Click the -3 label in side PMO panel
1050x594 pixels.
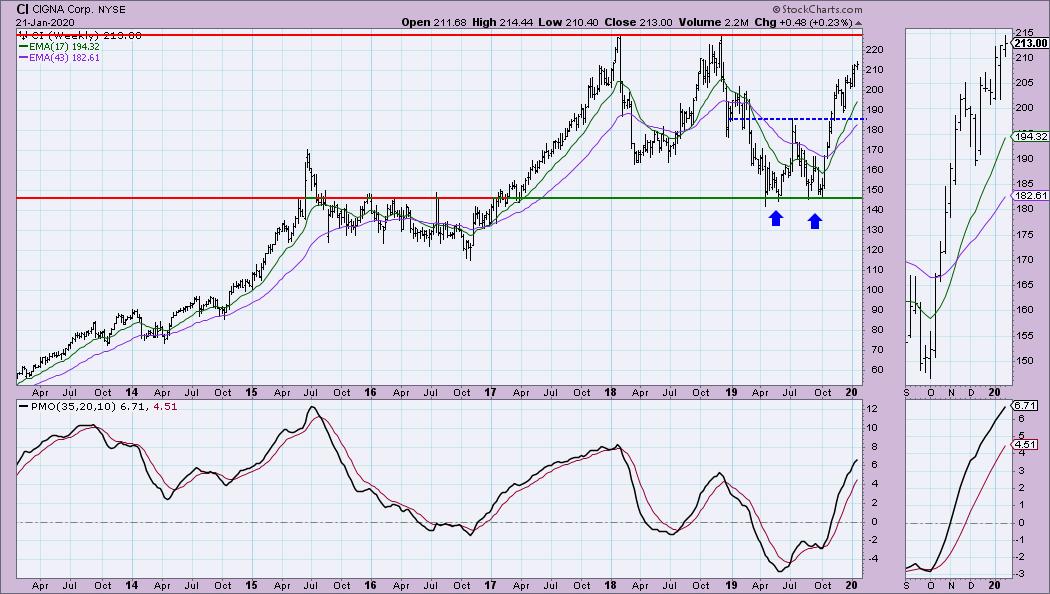click(1021, 574)
